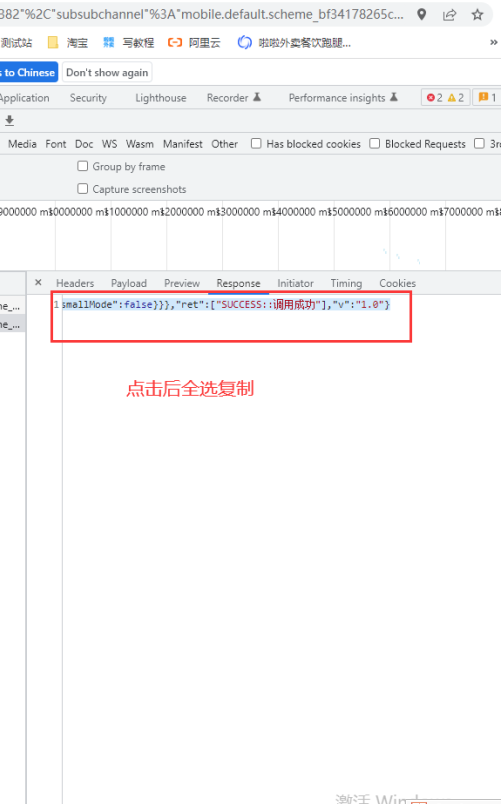The width and height of the screenshot is (501, 804).
Task: Click the issues count badge
Action: click(x=487, y=97)
